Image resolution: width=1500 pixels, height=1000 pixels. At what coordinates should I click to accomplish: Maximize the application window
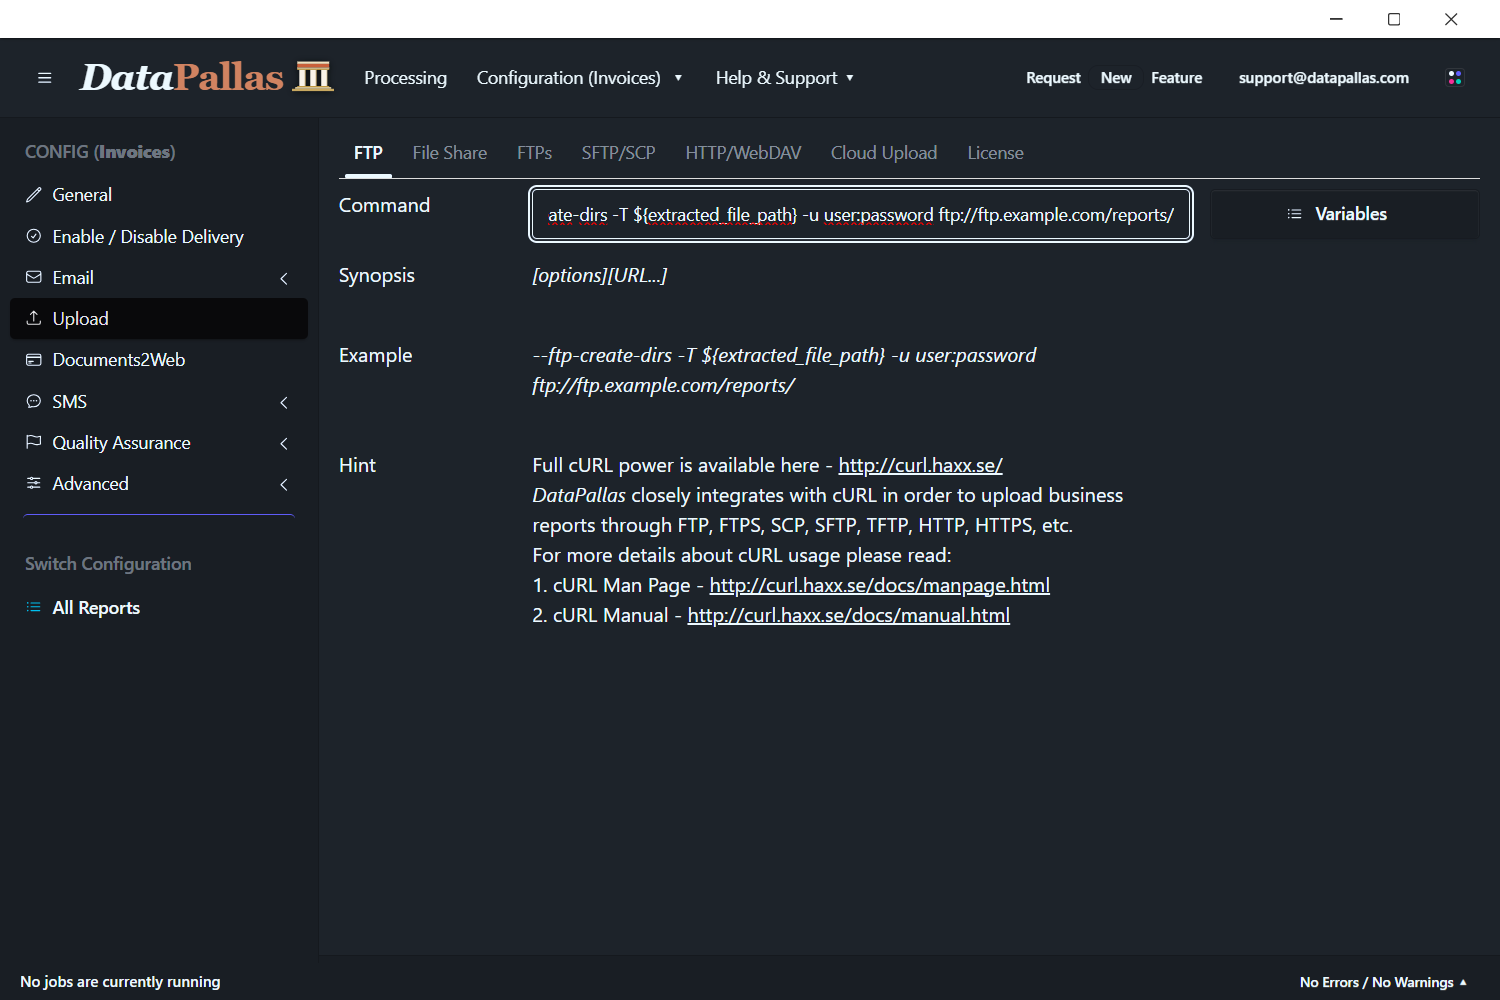[x=1394, y=19]
